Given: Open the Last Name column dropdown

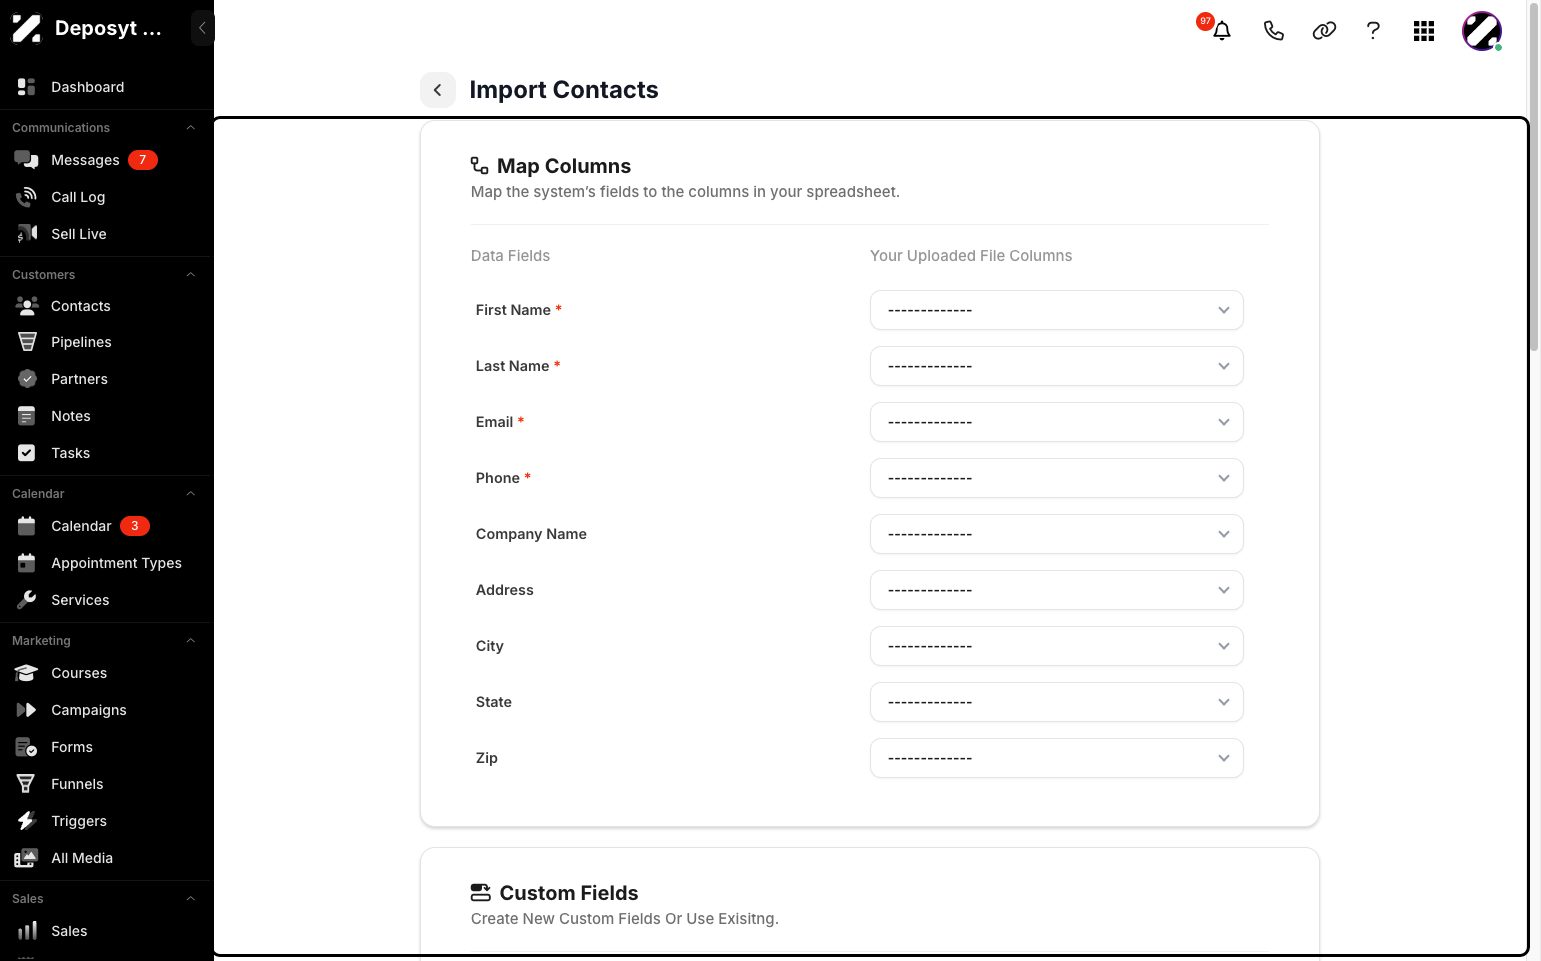Looking at the screenshot, I should click(x=1057, y=366).
